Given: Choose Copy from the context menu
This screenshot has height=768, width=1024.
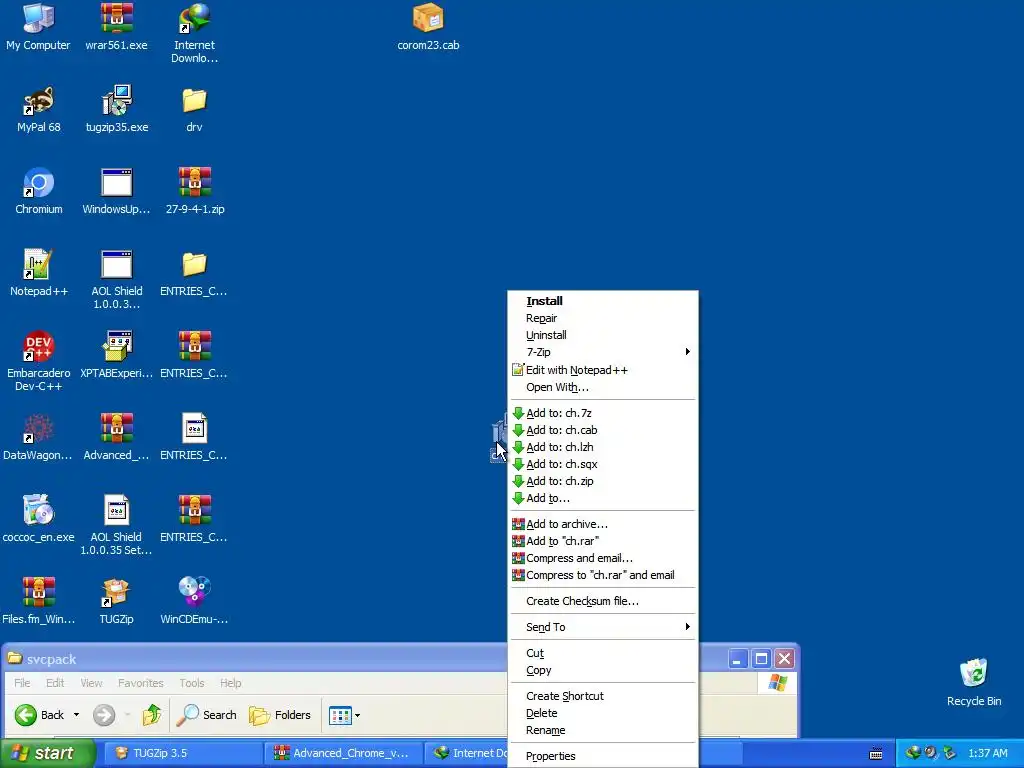Looking at the screenshot, I should point(603,671).
